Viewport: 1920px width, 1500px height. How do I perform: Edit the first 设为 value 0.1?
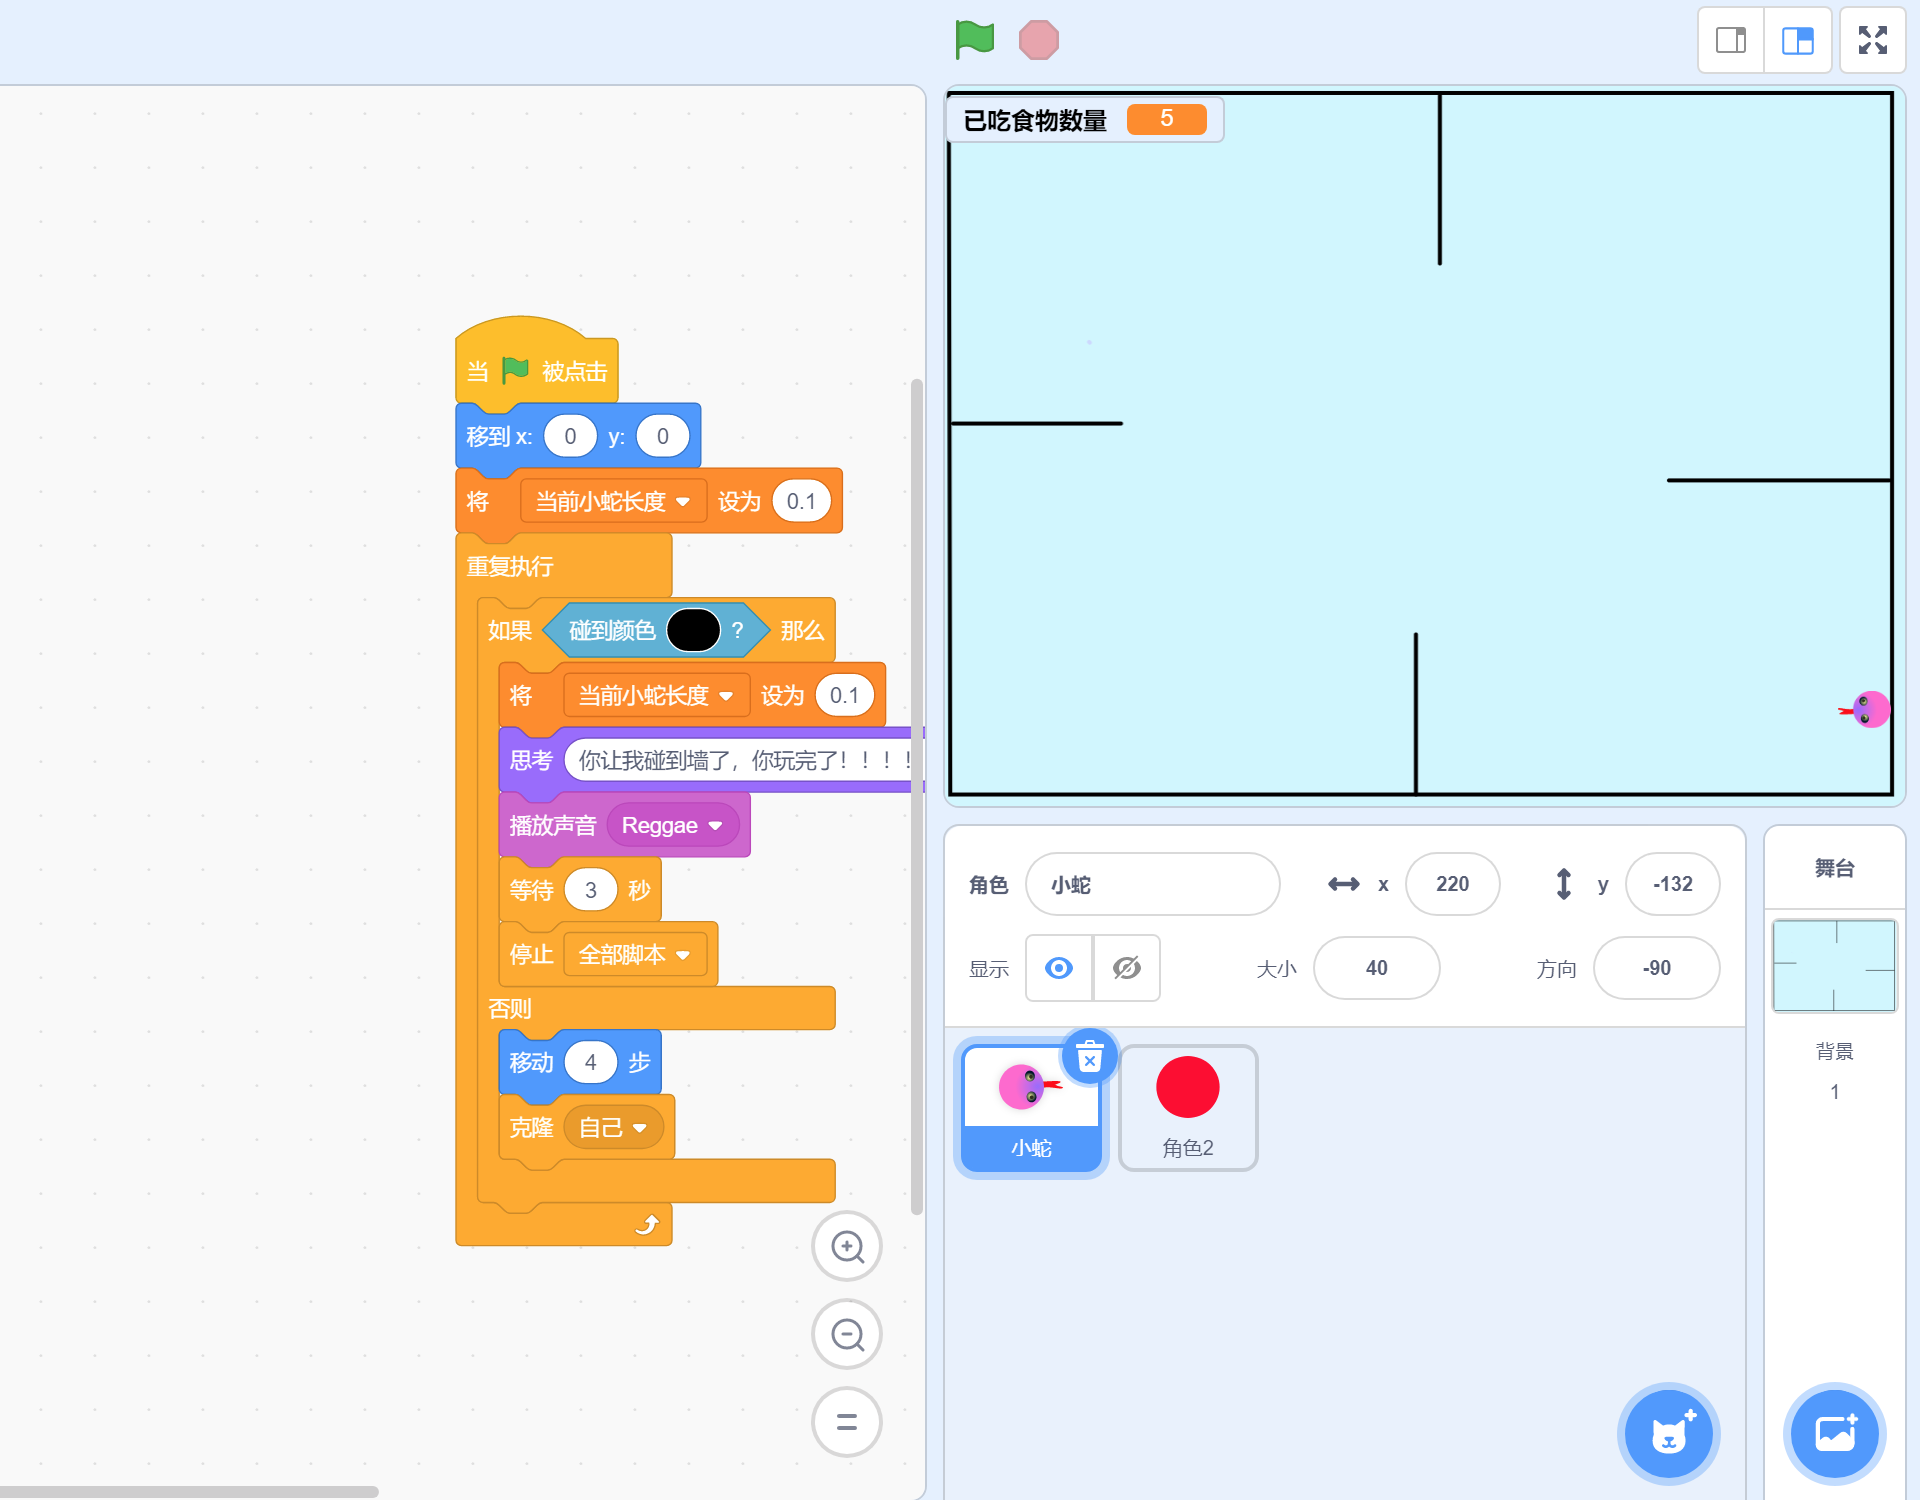pyautogui.click(x=801, y=501)
